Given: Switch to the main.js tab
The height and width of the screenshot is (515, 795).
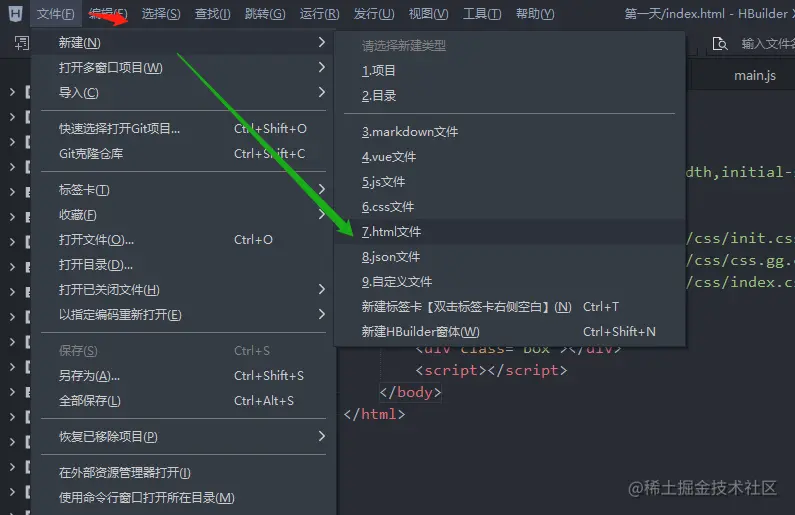Looking at the screenshot, I should click(754, 76).
